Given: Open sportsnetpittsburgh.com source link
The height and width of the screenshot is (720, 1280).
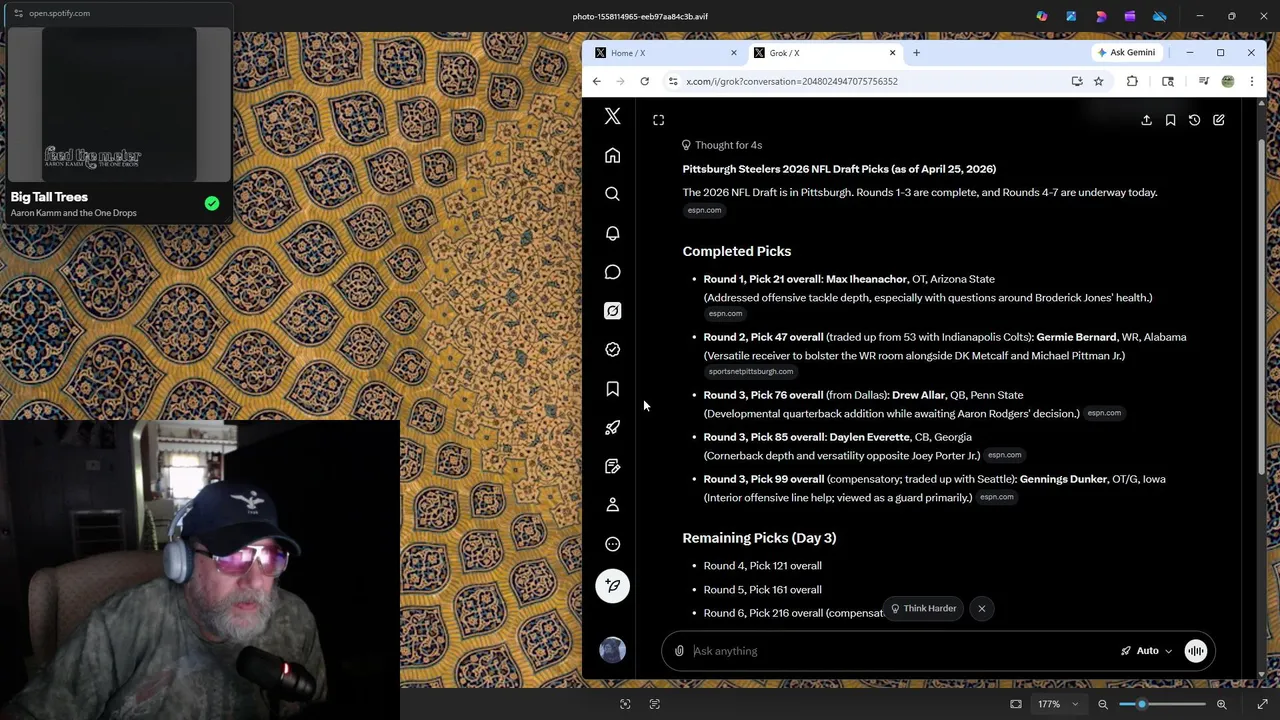Looking at the screenshot, I should click(751, 372).
